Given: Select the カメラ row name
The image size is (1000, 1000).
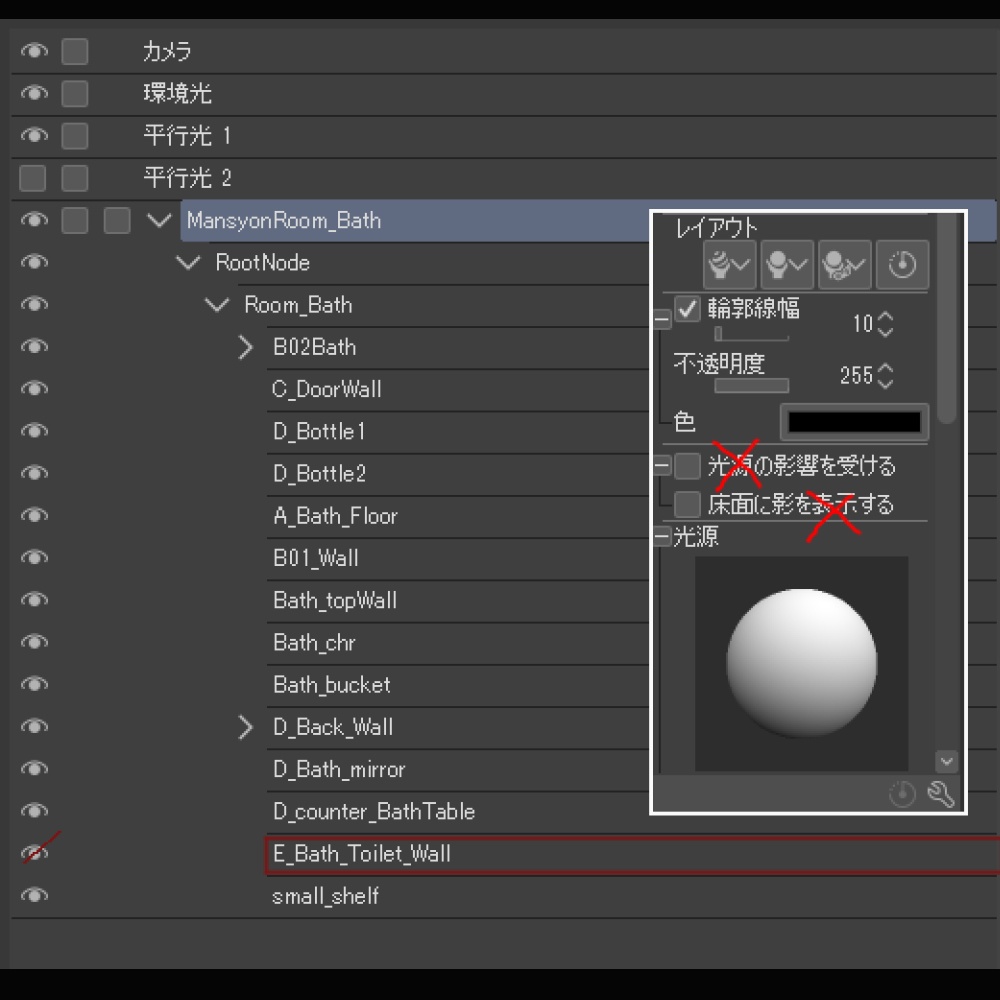Looking at the screenshot, I should click(x=167, y=51).
